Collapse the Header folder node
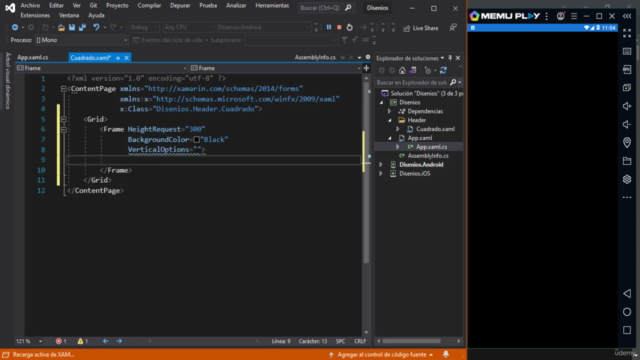640x360 pixels. click(x=390, y=120)
